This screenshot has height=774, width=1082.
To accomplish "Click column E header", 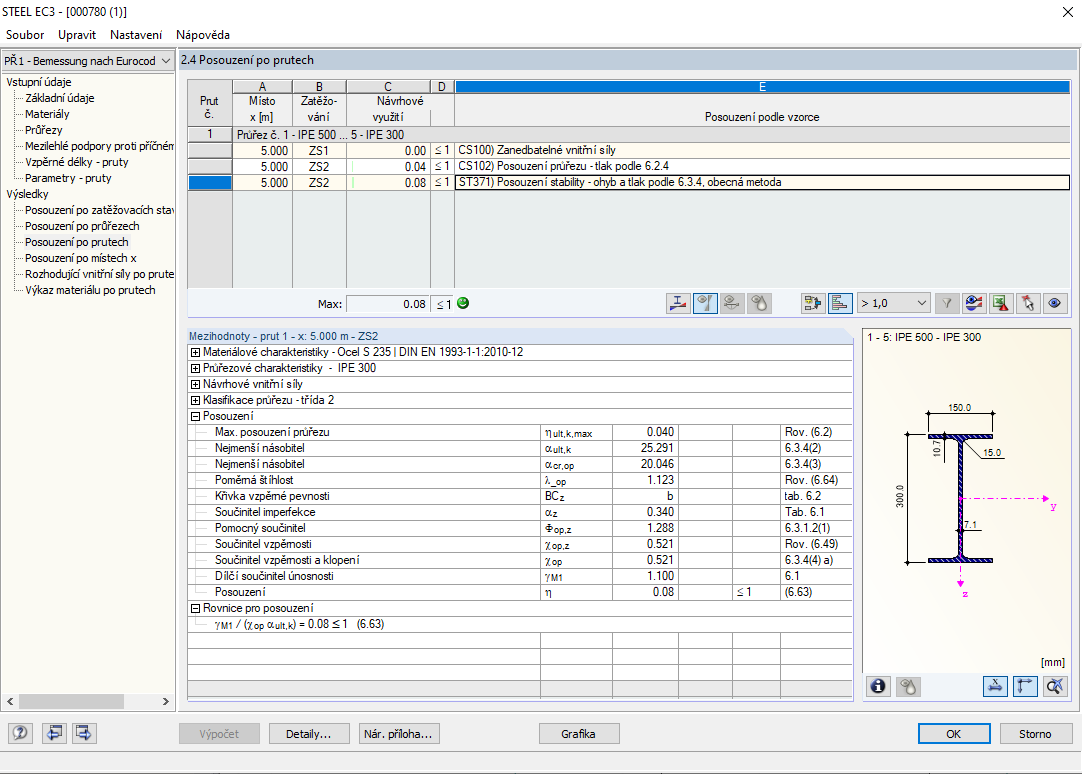I will pos(762,86).
